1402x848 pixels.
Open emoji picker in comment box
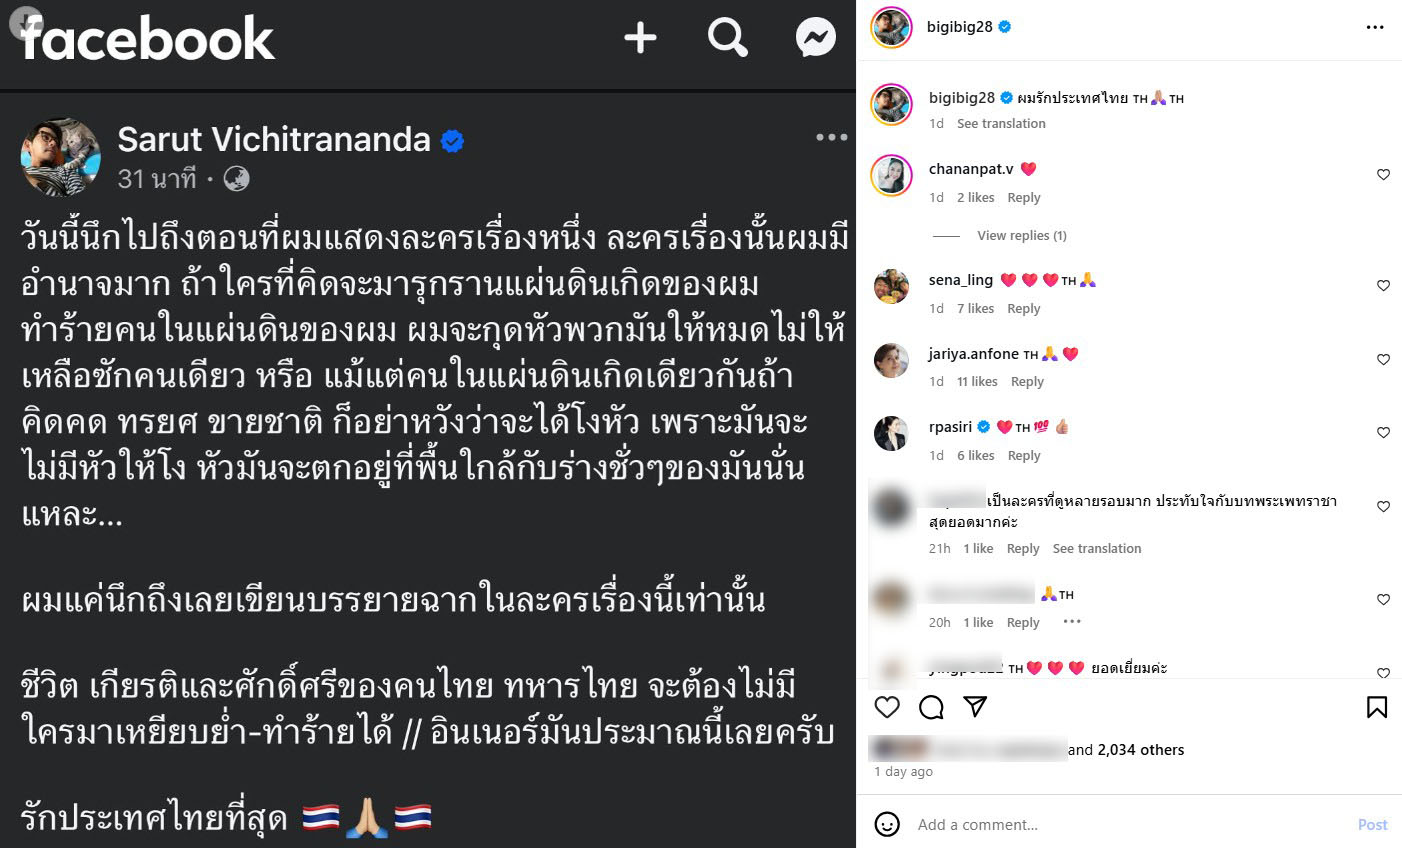(x=887, y=824)
